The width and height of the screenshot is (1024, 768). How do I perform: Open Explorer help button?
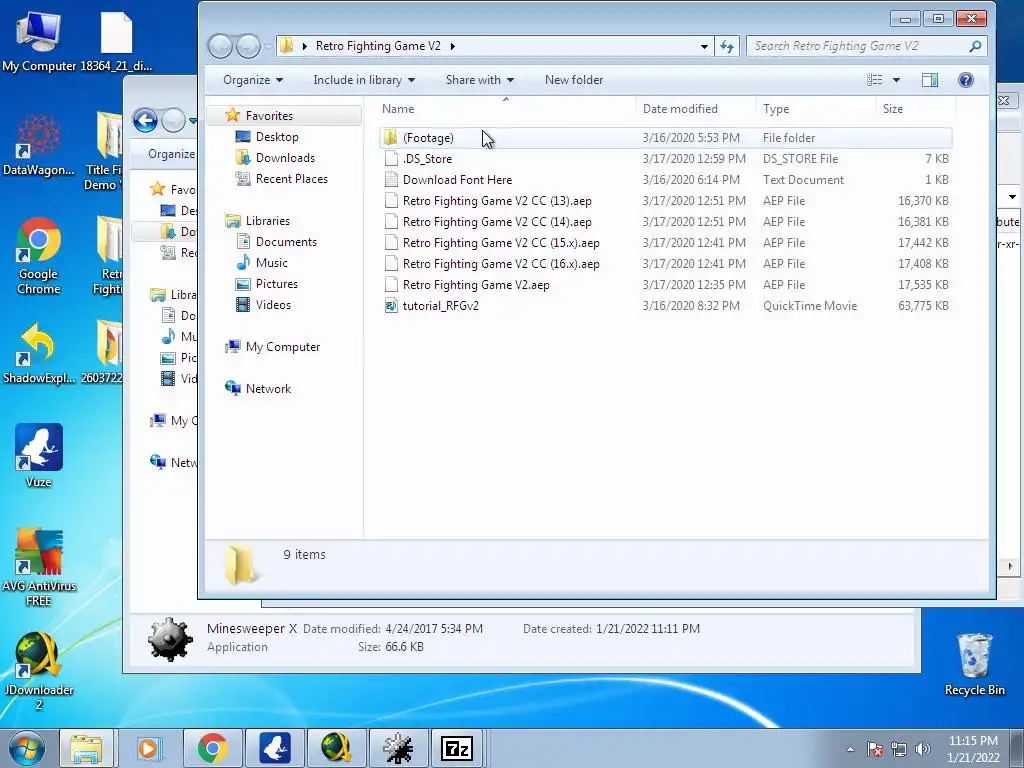pyautogui.click(x=966, y=80)
